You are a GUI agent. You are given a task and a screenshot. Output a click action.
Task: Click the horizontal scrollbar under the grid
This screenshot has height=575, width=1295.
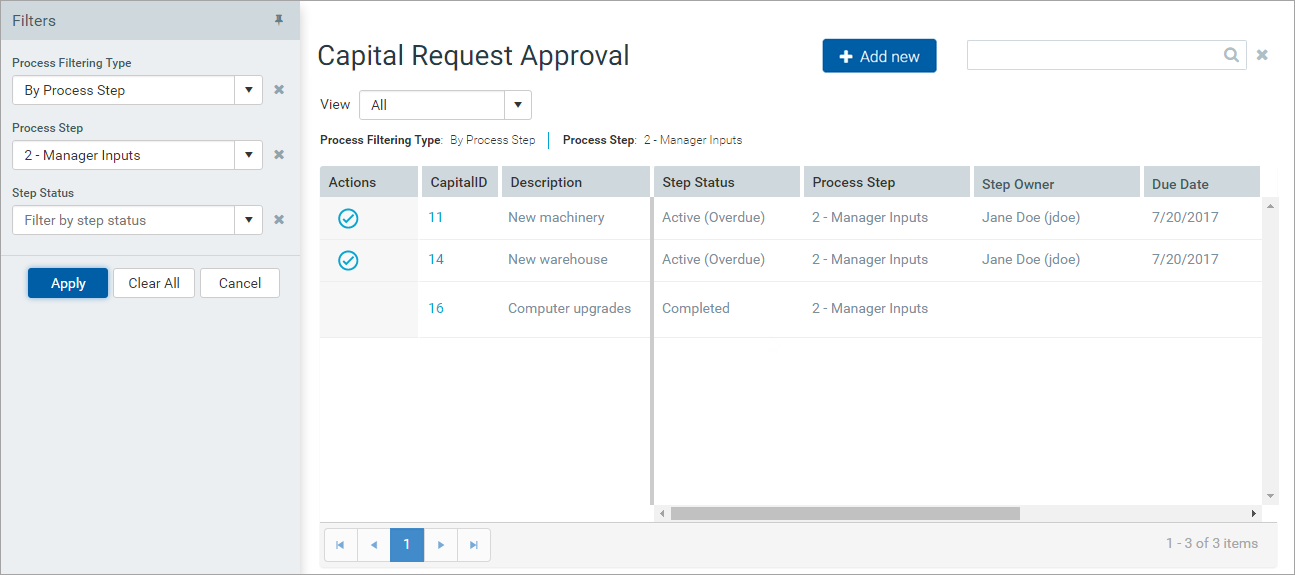click(x=845, y=513)
